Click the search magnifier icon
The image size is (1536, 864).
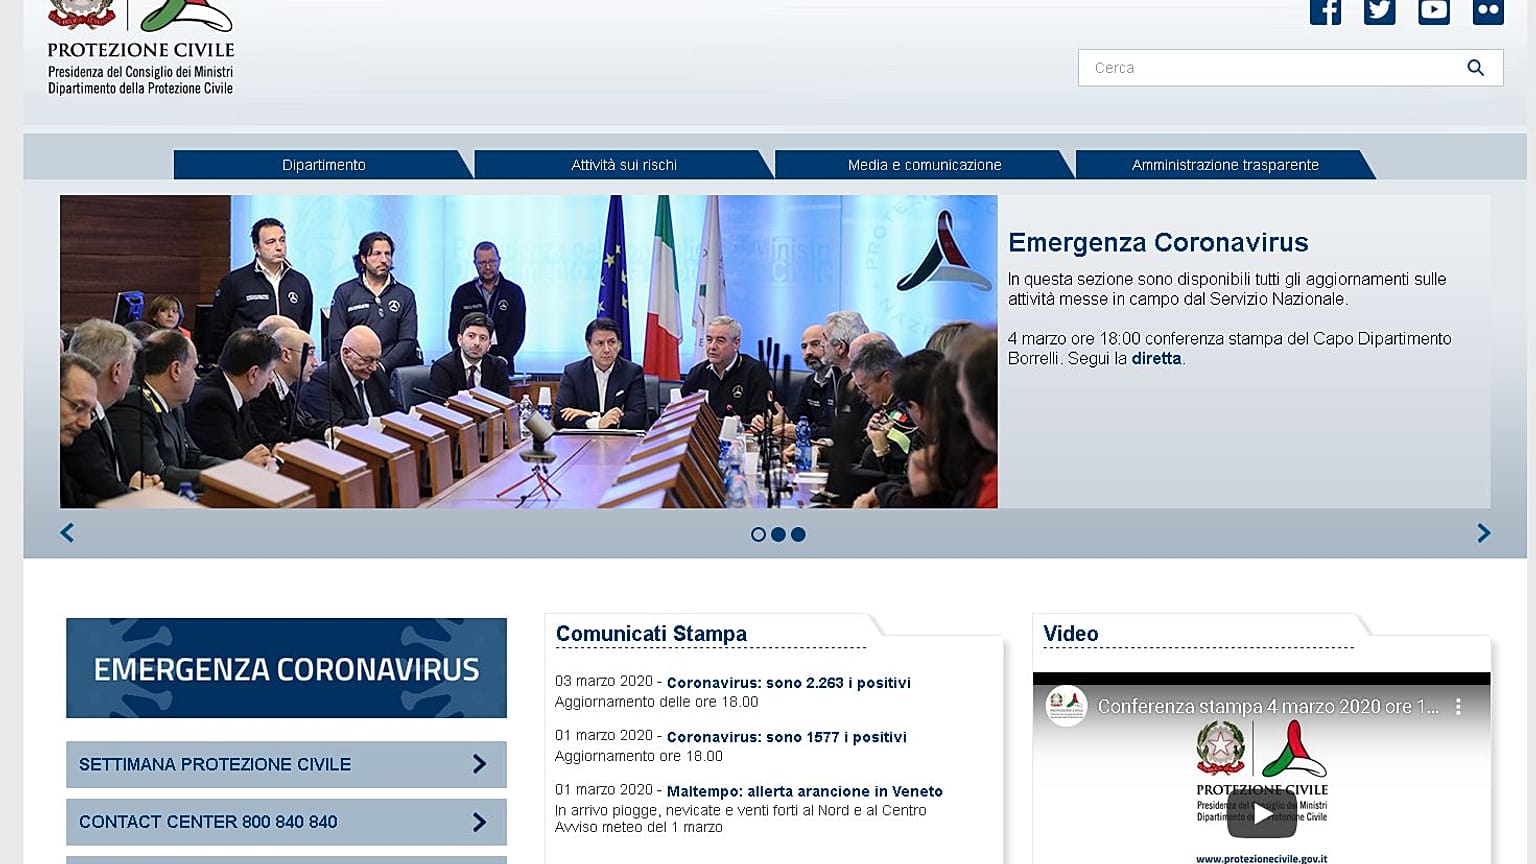1475,67
